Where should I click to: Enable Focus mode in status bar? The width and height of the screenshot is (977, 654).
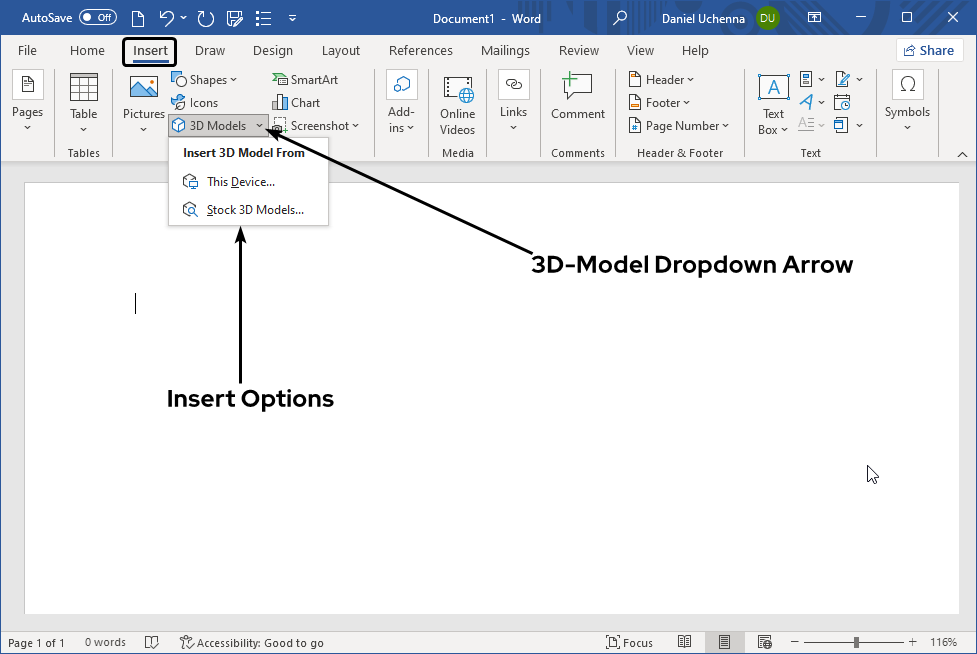(x=629, y=643)
